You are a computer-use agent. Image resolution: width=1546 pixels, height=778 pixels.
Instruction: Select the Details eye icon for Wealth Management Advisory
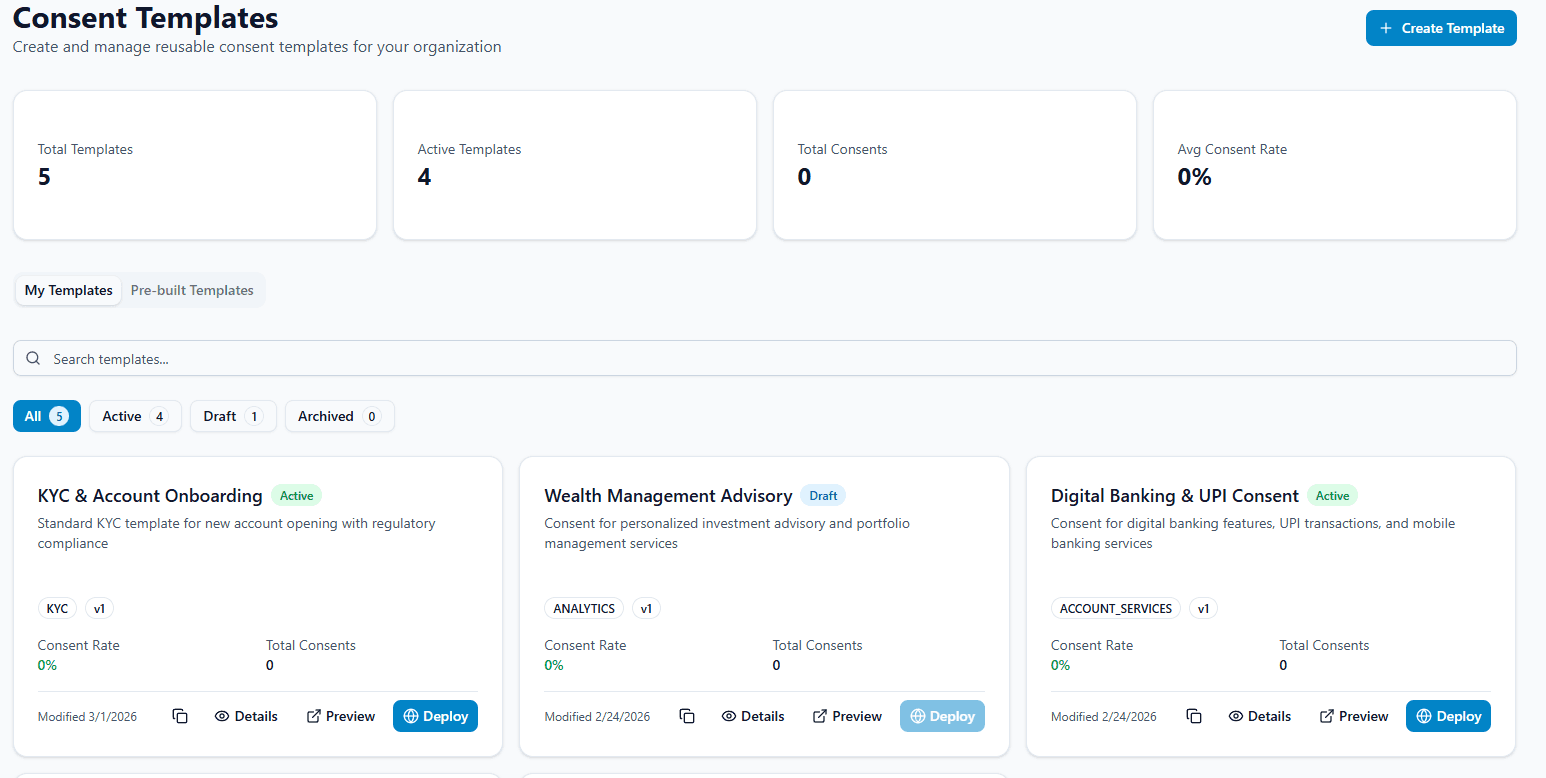(728, 716)
